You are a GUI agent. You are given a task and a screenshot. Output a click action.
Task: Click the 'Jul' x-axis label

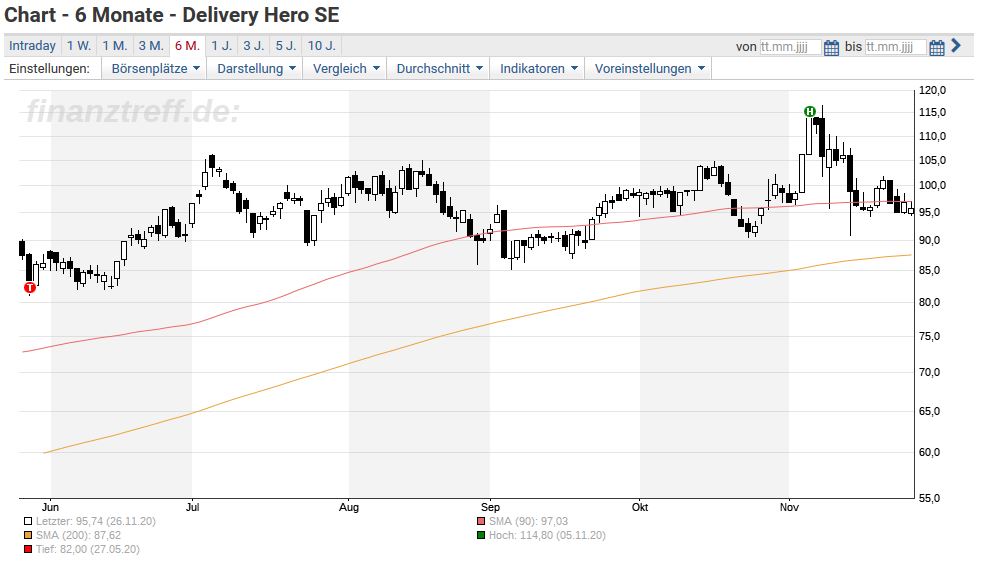(x=192, y=507)
